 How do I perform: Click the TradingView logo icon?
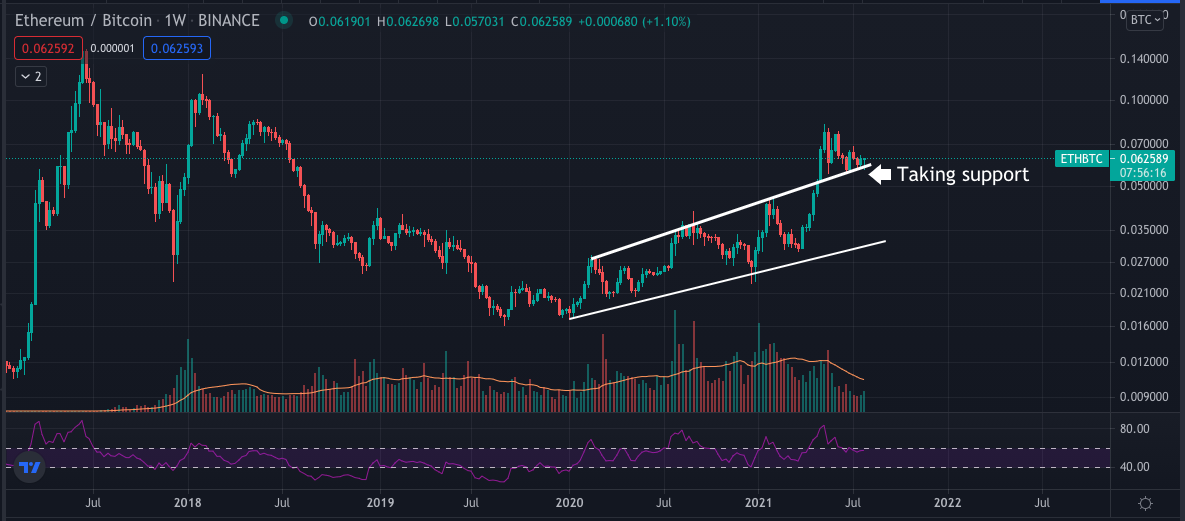tap(29, 467)
